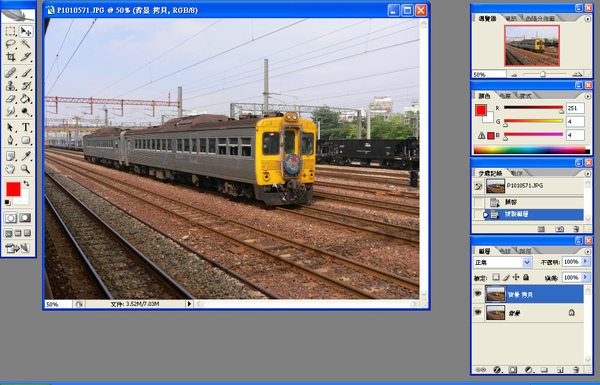Open the Color panel flyout menu
The width and height of the screenshot is (600, 385).
pyautogui.click(x=588, y=96)
